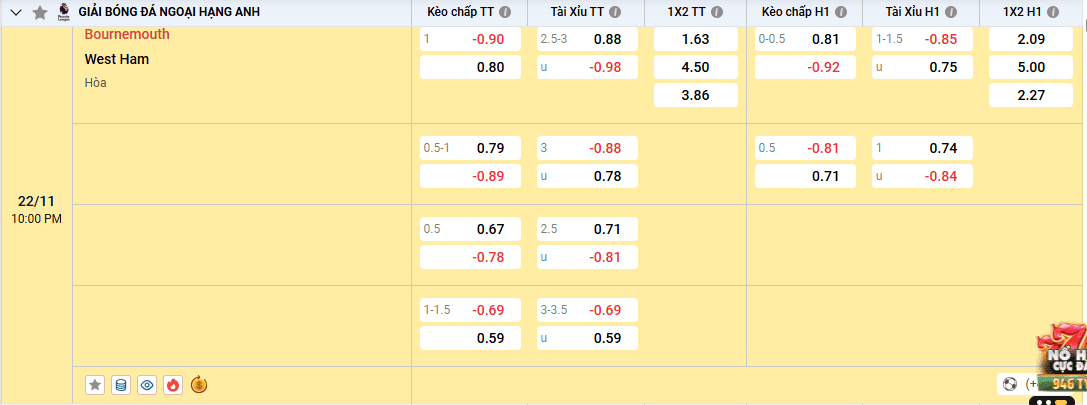Image resolution: width=1087 pixels, height=405 pixels.
Task: Click the hot flame icon
Action: pyautogui.click(x=173, y=385)
